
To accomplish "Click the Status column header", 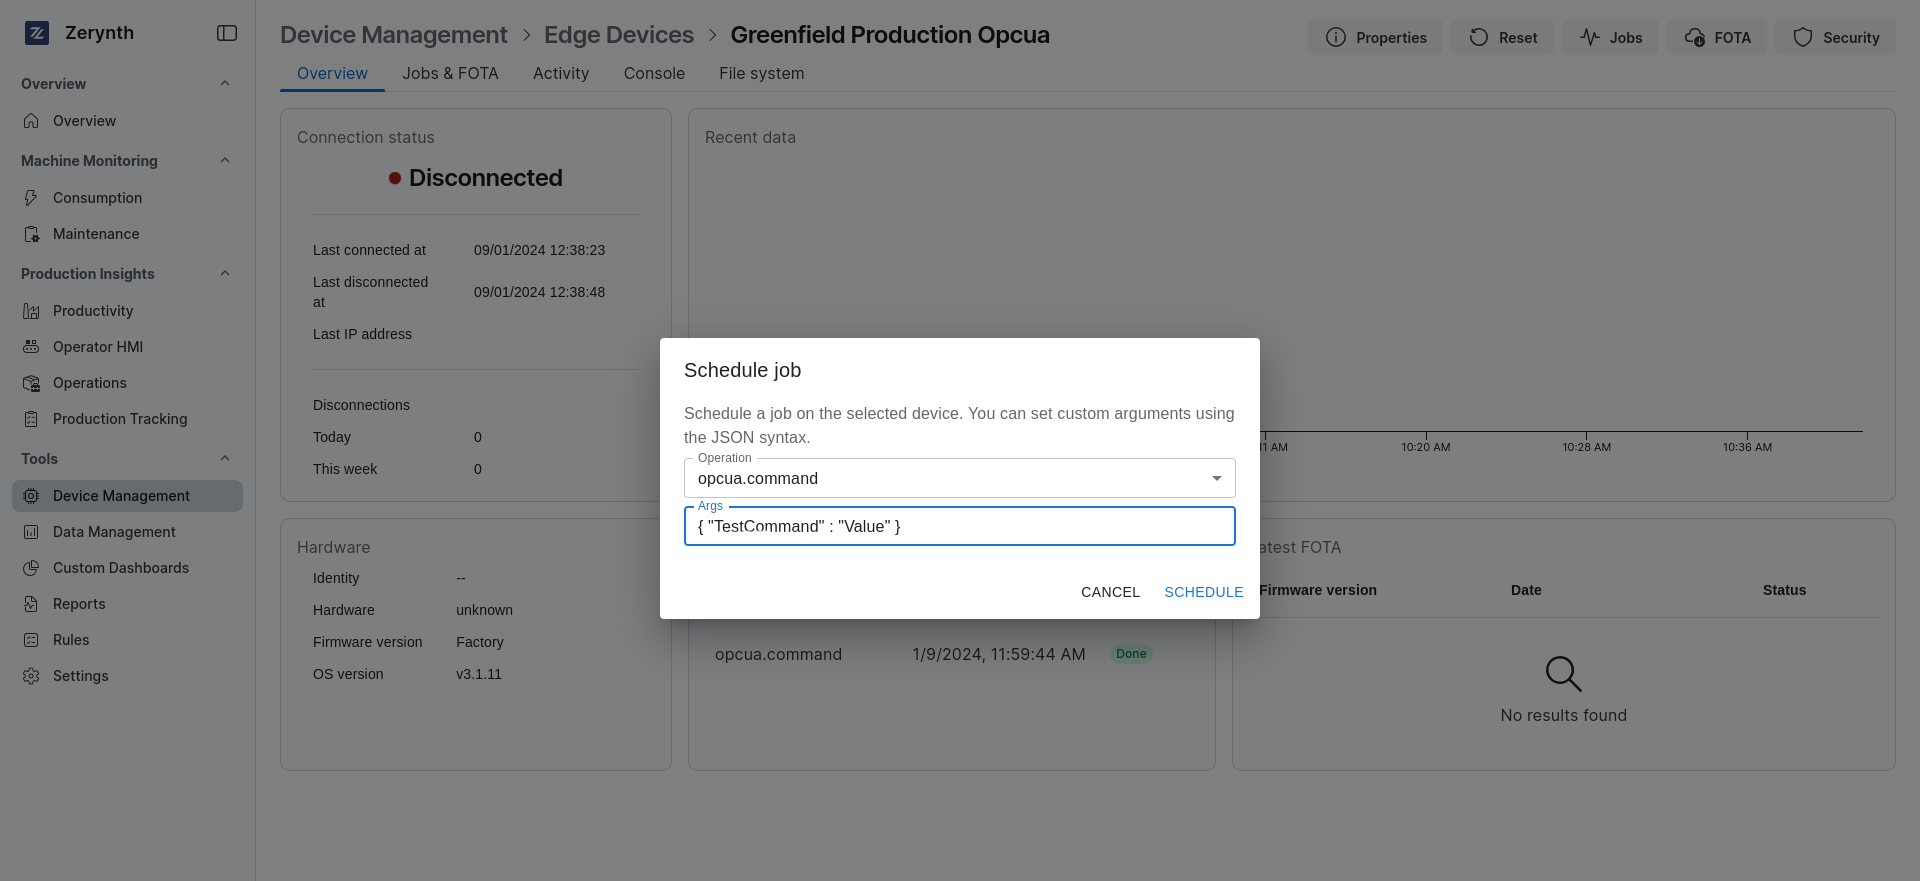I will (1784, 590).
